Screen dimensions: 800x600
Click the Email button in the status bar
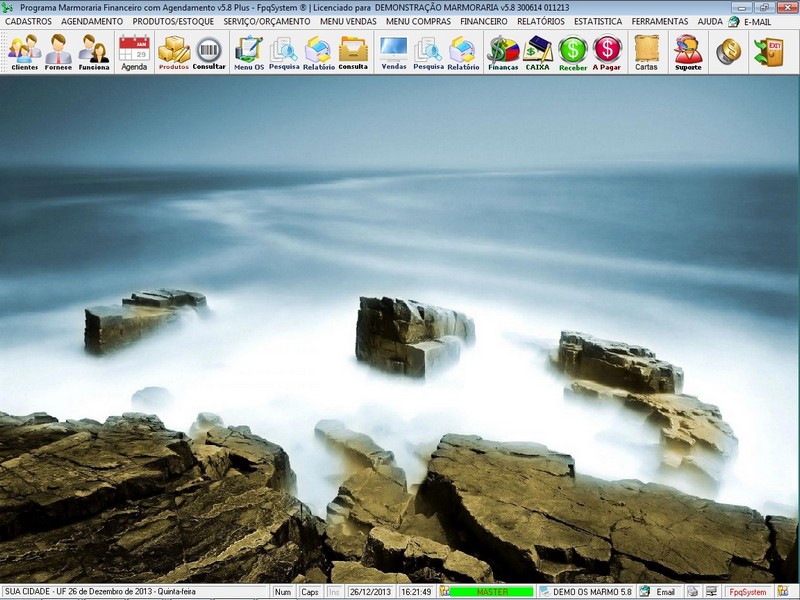pyautogui.click(x=658, y=590)
